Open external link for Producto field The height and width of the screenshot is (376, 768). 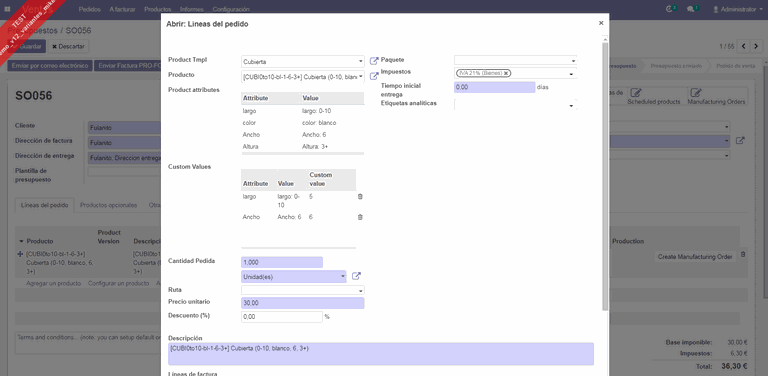point(374,76)
